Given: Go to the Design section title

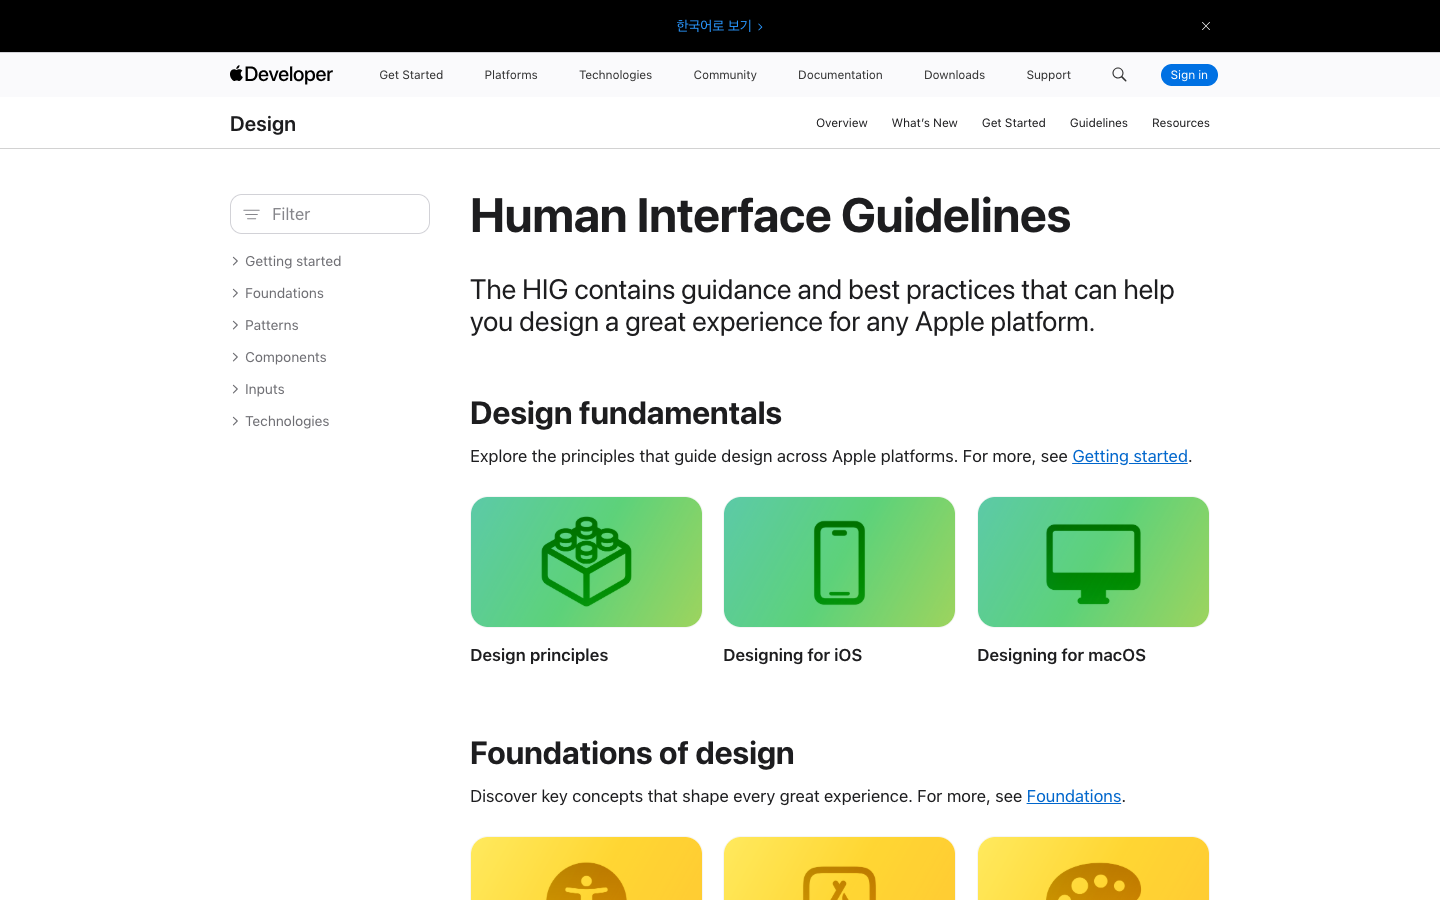Looking at the screenshot, I should [263, 124].
